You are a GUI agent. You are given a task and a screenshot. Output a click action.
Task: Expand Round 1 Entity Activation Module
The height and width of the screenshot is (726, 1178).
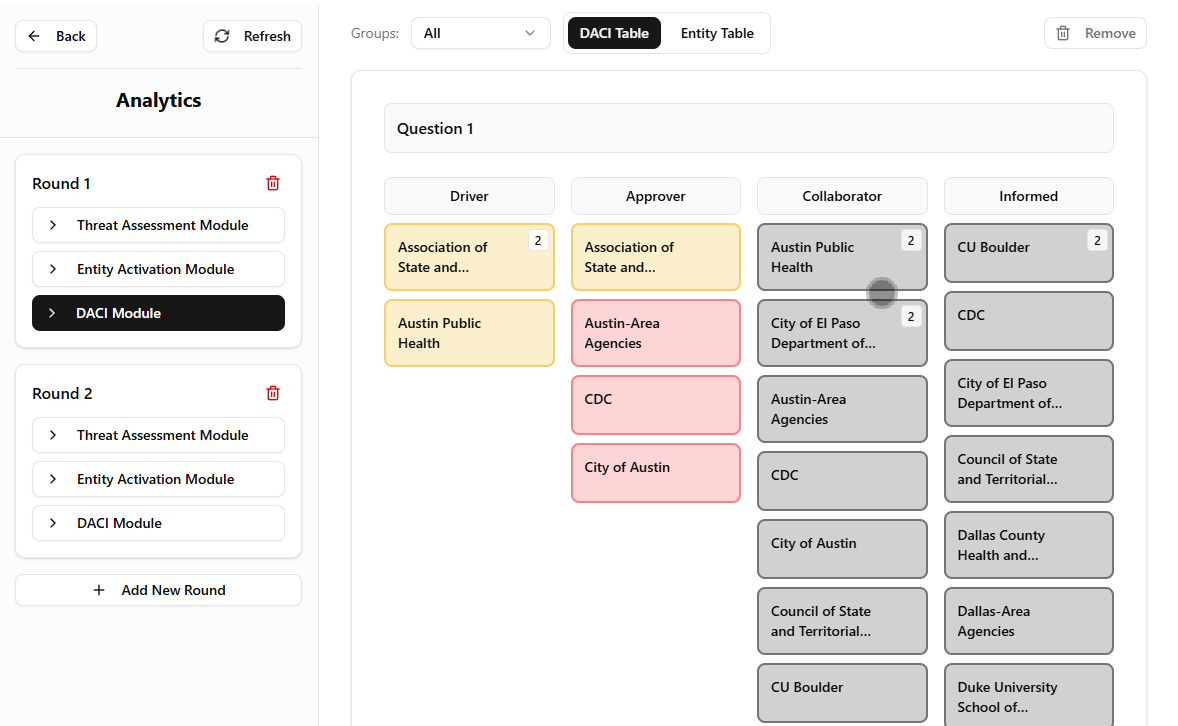[53, 269]
